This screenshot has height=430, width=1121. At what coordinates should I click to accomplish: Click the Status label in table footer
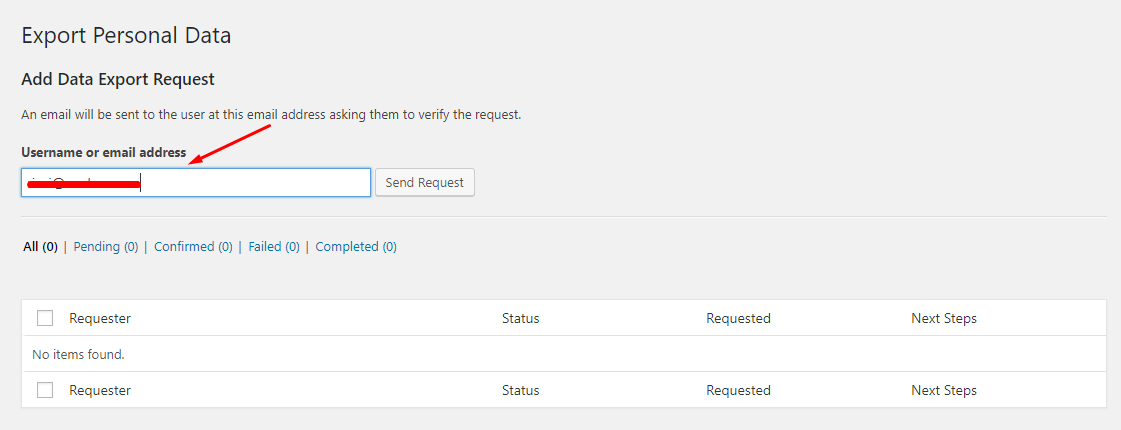(x=520, y=391)
